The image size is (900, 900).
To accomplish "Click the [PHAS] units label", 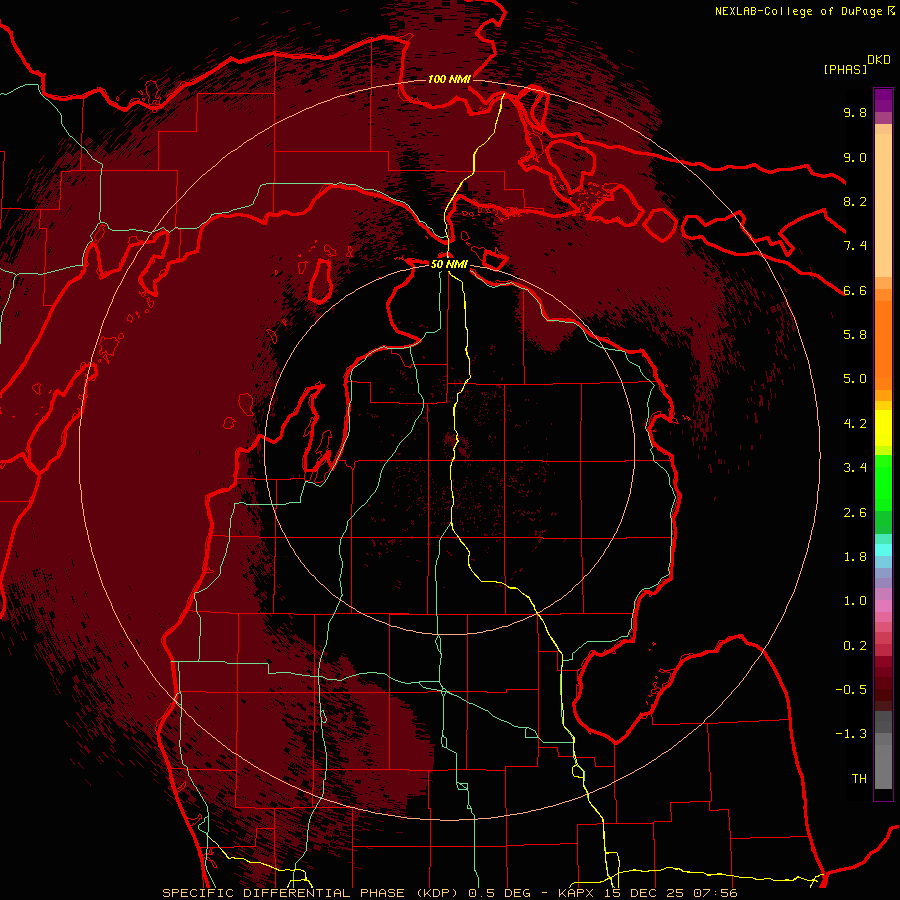I will click(845, 69).
